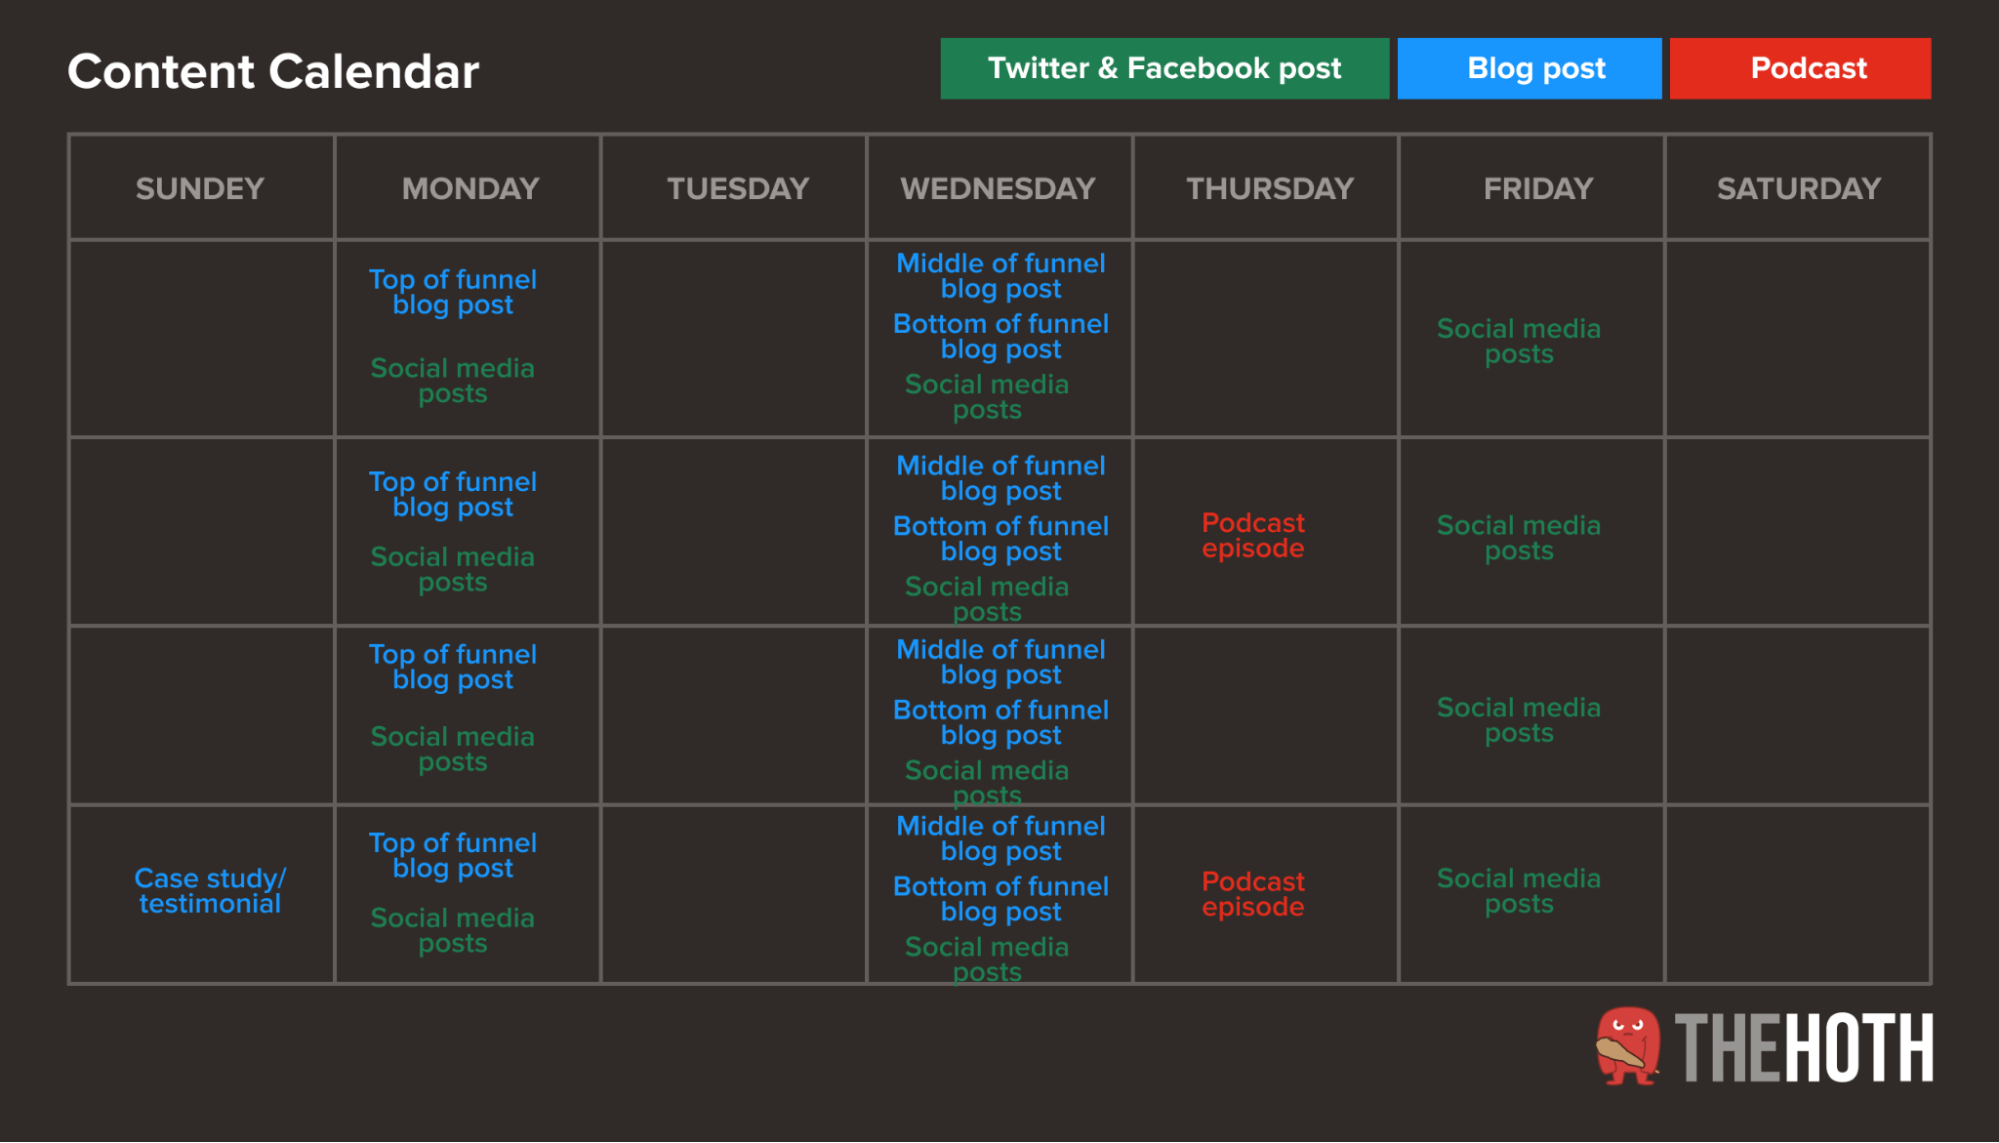Open last Monday's Social media posts entry
The width and height of the screenshot is (1999, 1143).
click(x=453, y=930)
